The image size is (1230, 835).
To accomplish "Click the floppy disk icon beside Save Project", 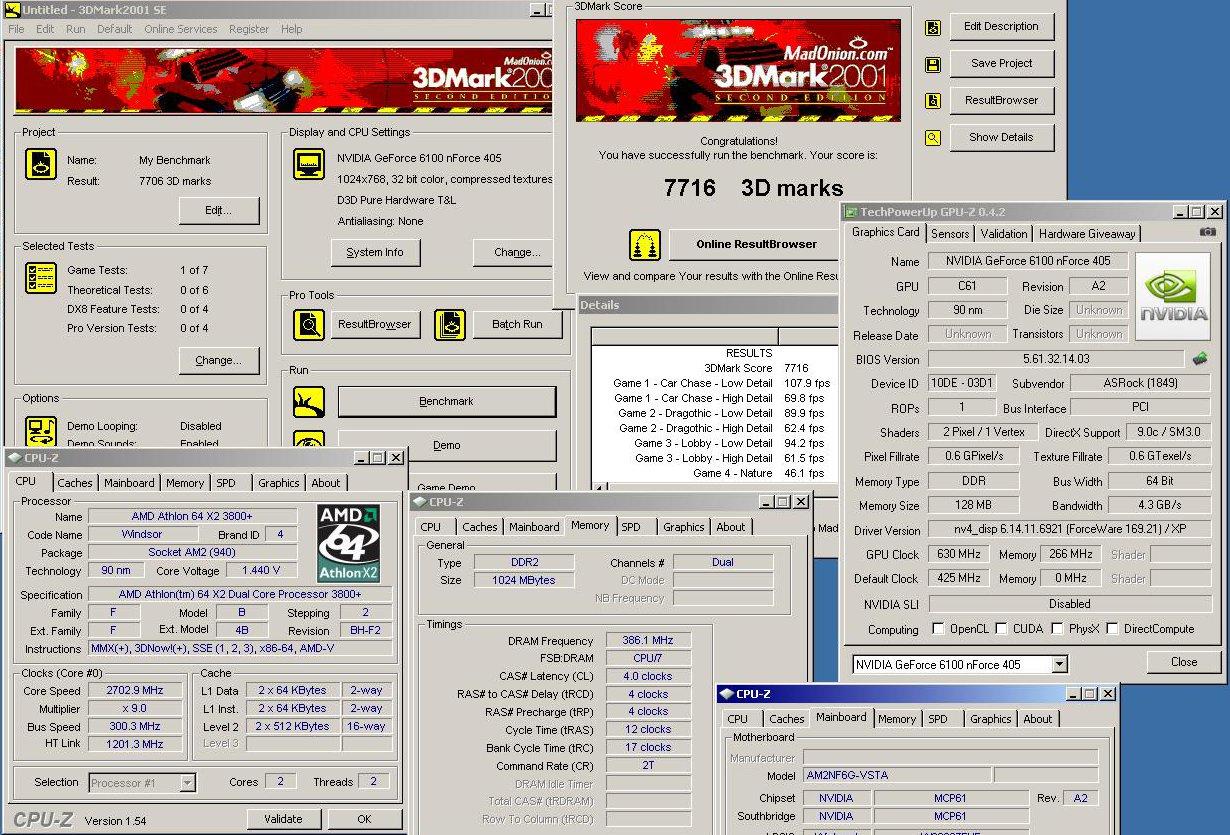I will click(x=933, y=65).
